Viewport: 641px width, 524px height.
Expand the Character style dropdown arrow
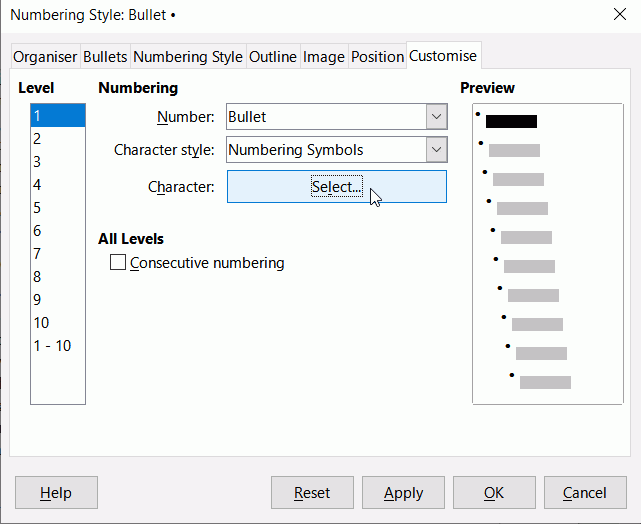(436, 150)
